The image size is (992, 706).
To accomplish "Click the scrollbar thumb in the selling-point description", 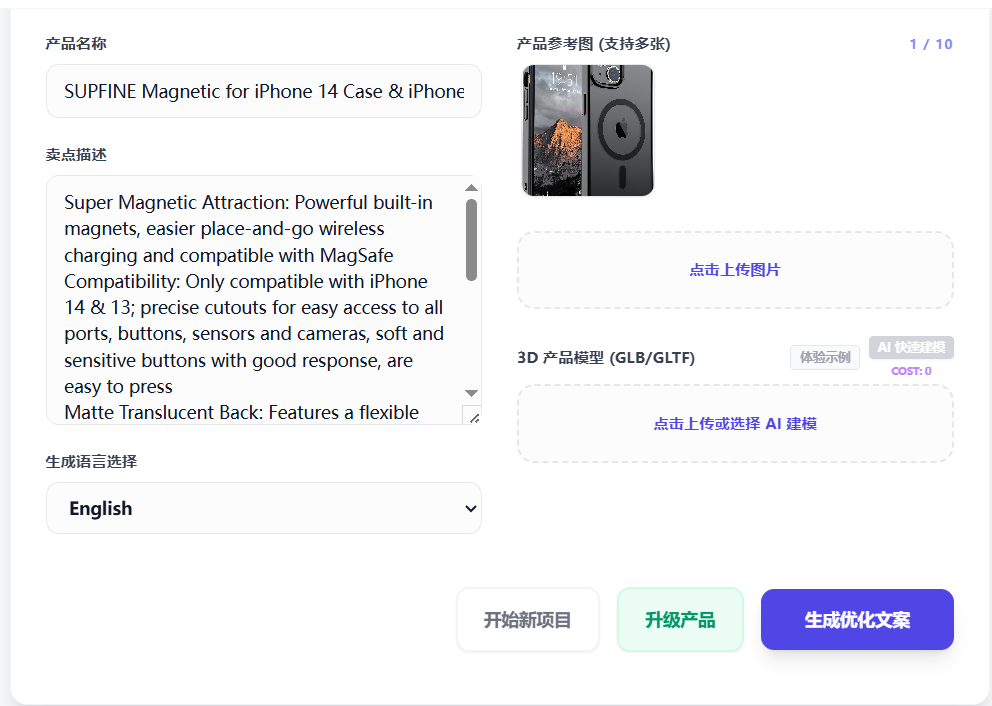I will pos(472,240).
